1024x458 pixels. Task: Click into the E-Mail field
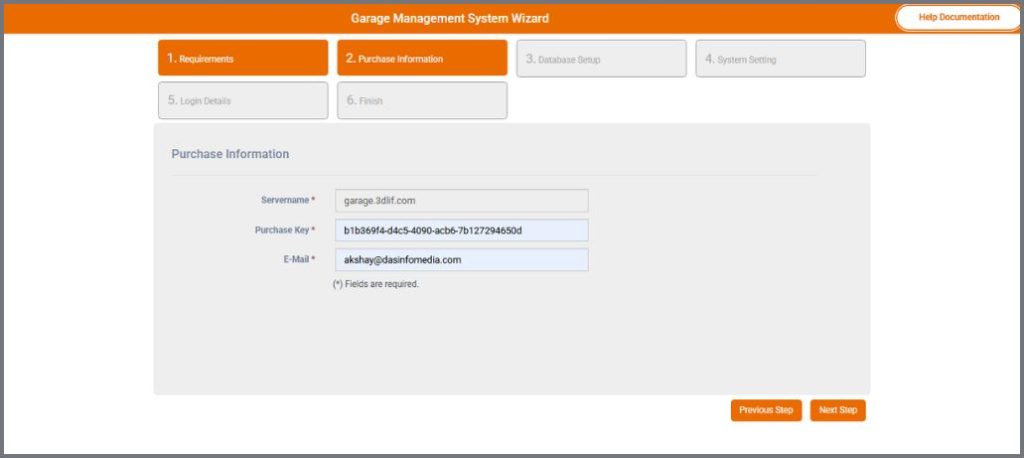[461, 260]
